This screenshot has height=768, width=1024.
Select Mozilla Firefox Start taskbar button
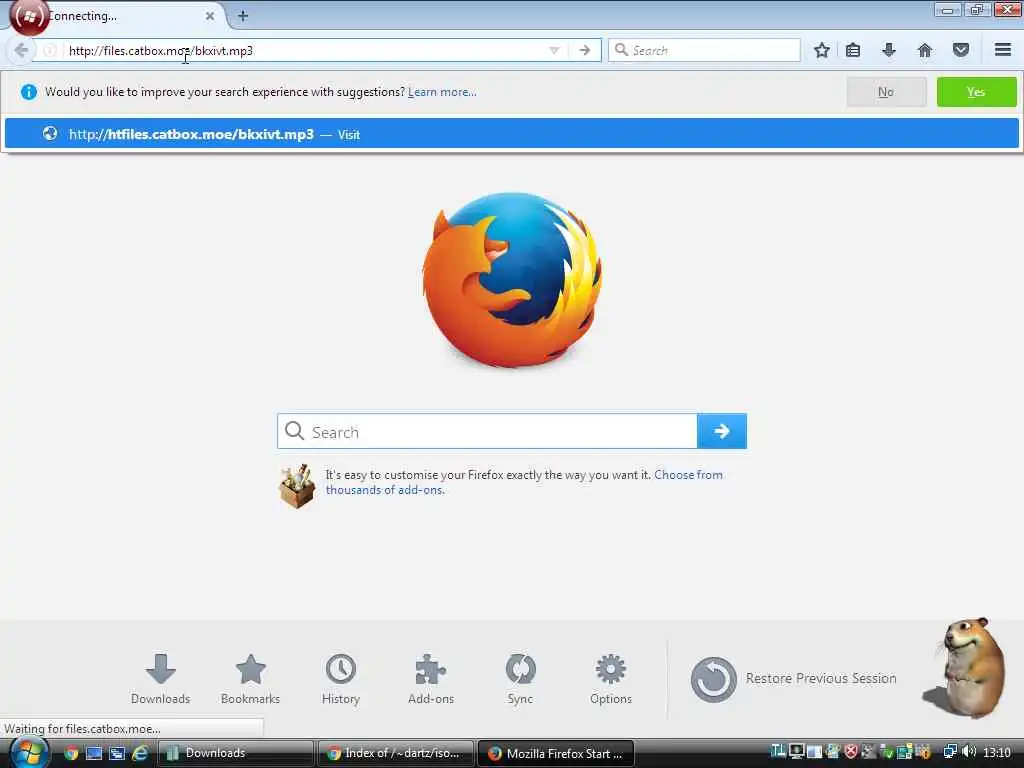[x=556, y=753]
